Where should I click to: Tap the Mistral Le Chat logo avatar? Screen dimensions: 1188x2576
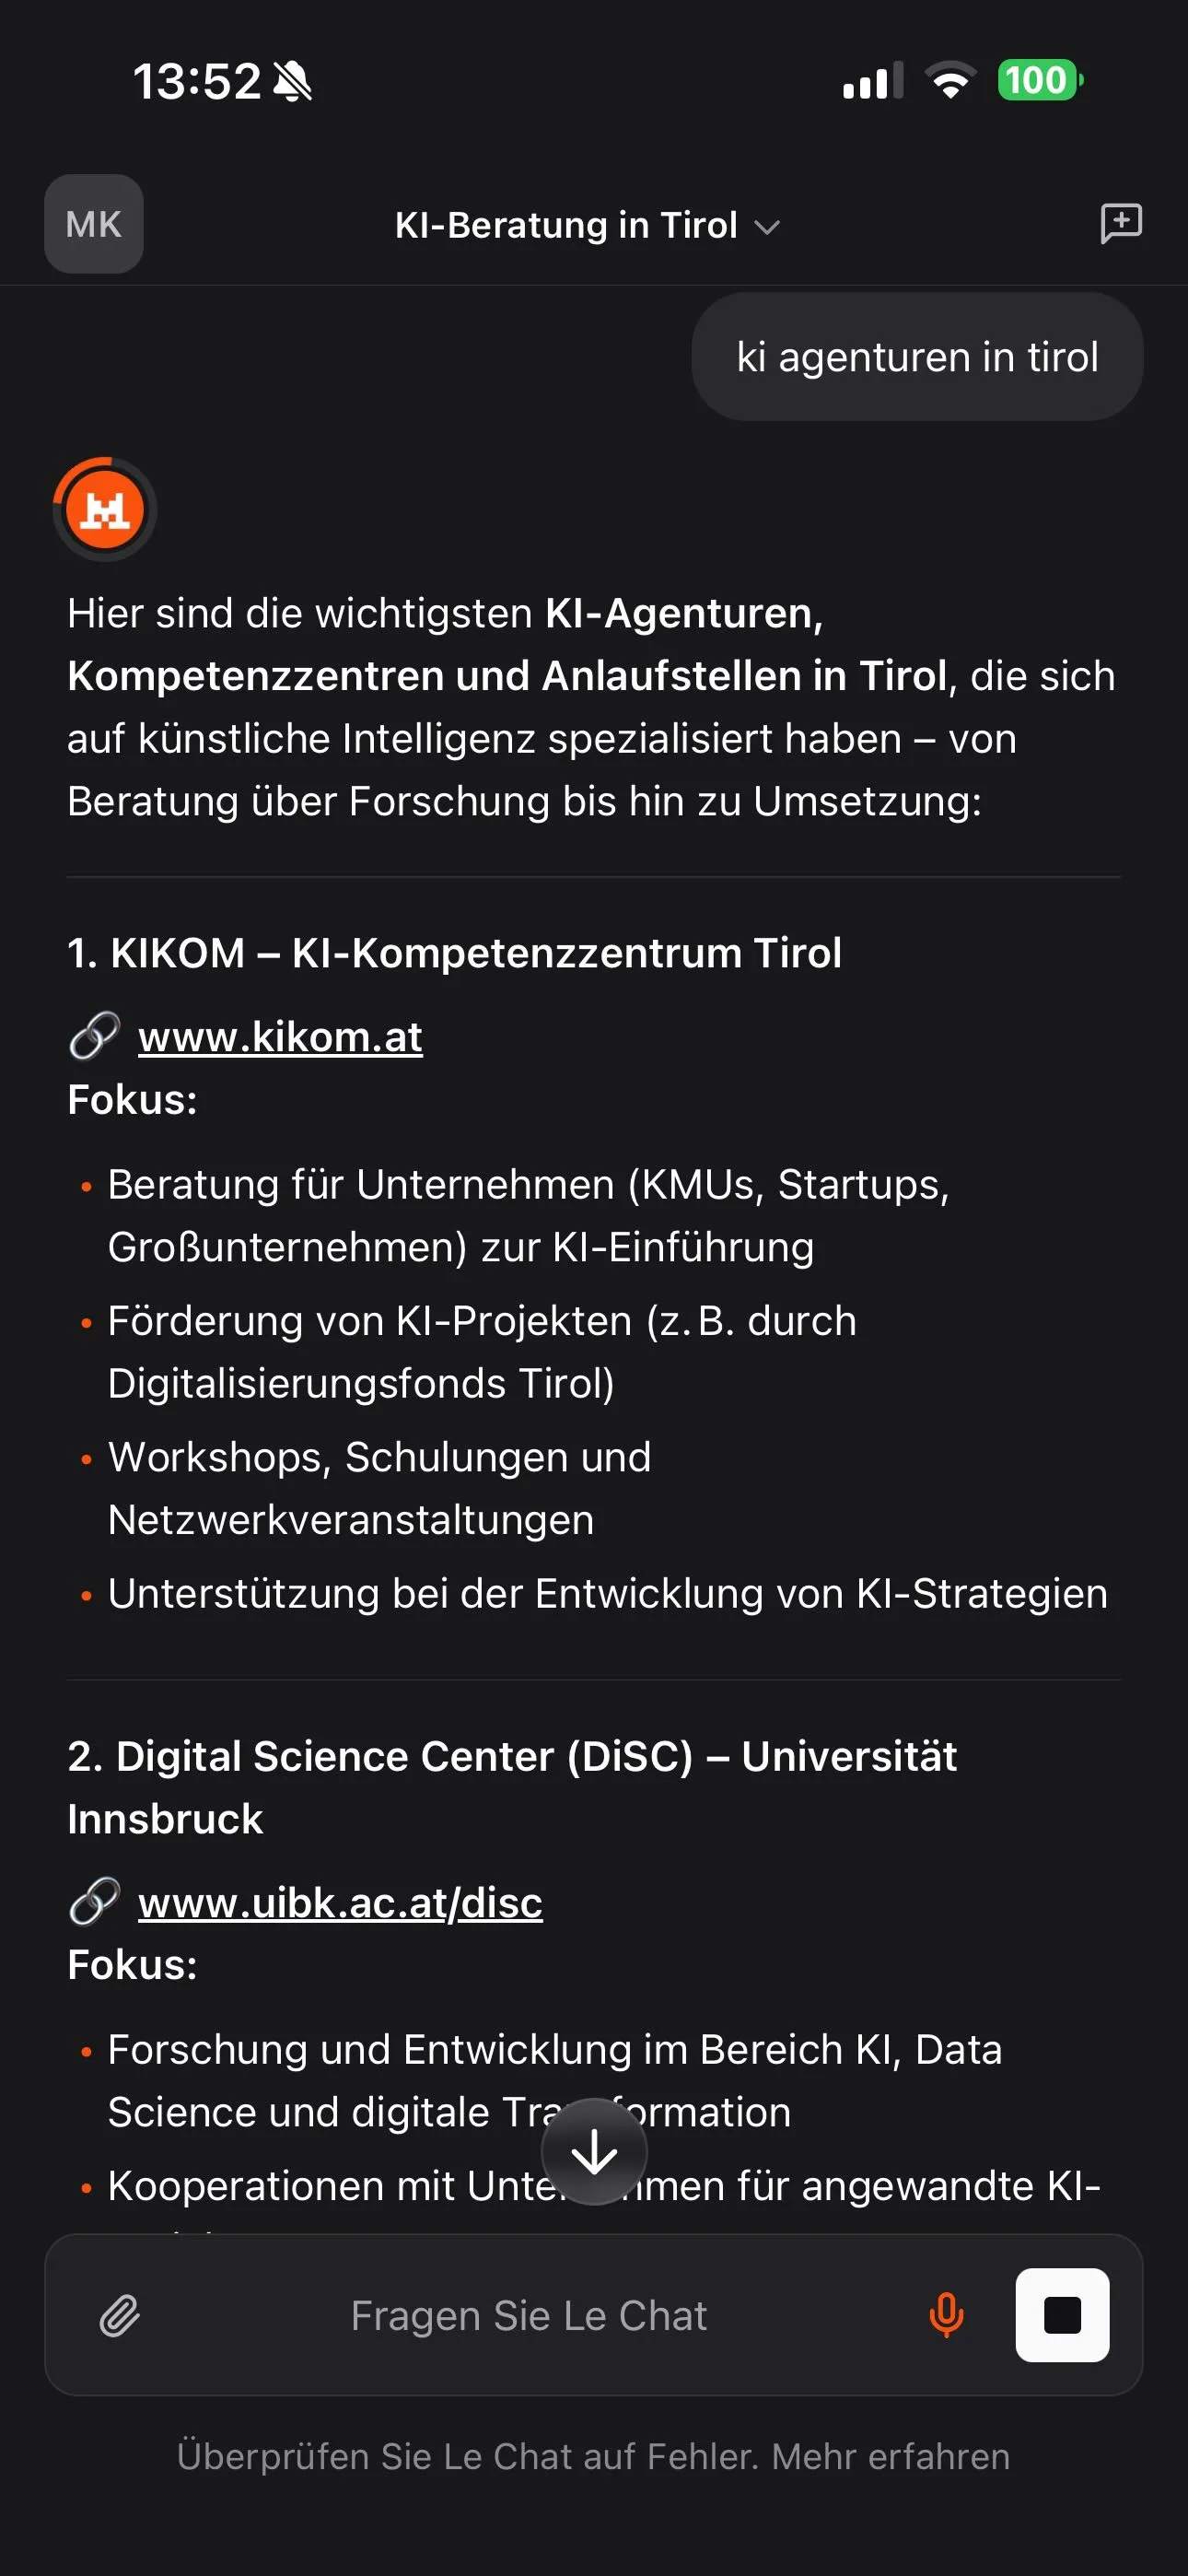click(105, 509)
